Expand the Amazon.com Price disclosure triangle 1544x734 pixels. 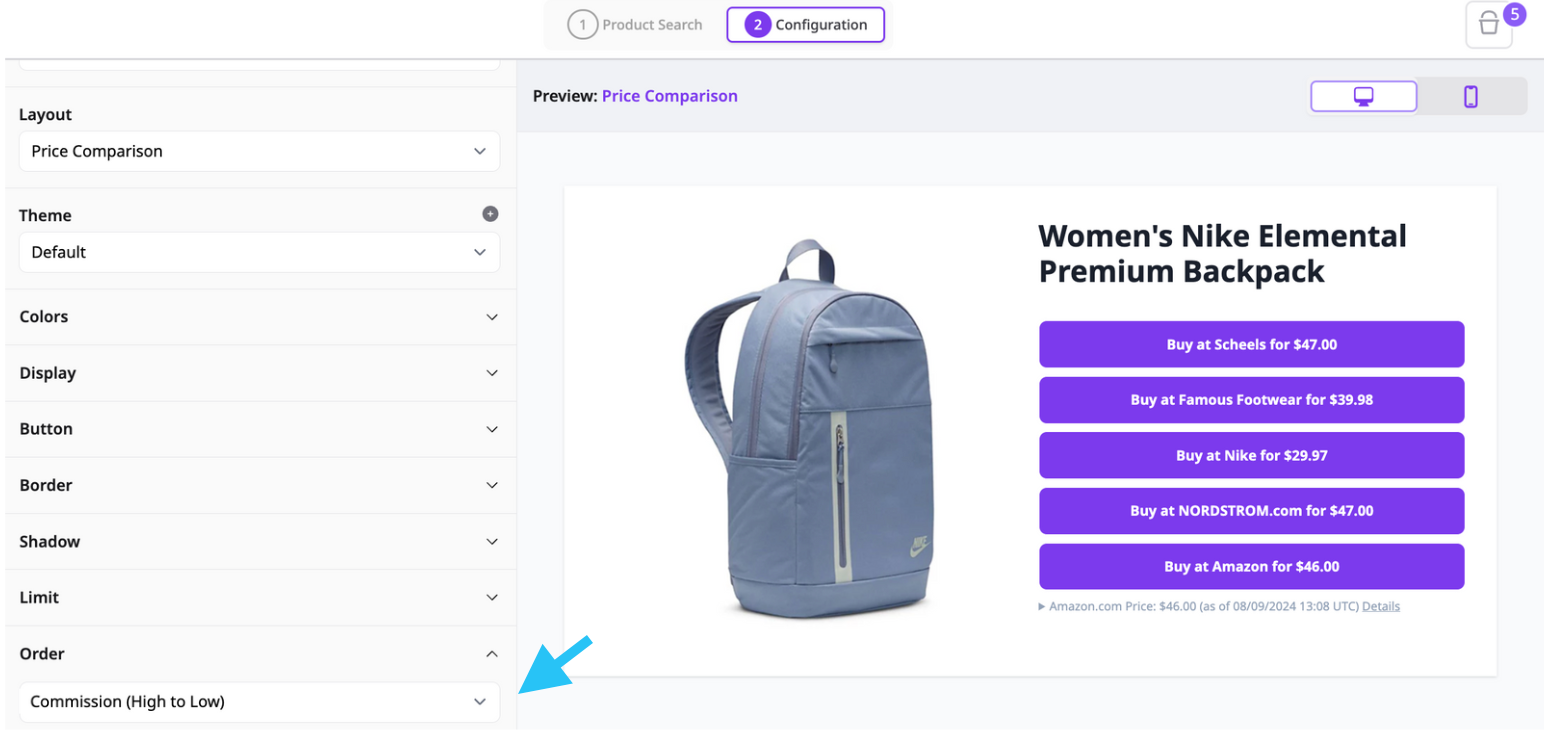coord(1042,607)
